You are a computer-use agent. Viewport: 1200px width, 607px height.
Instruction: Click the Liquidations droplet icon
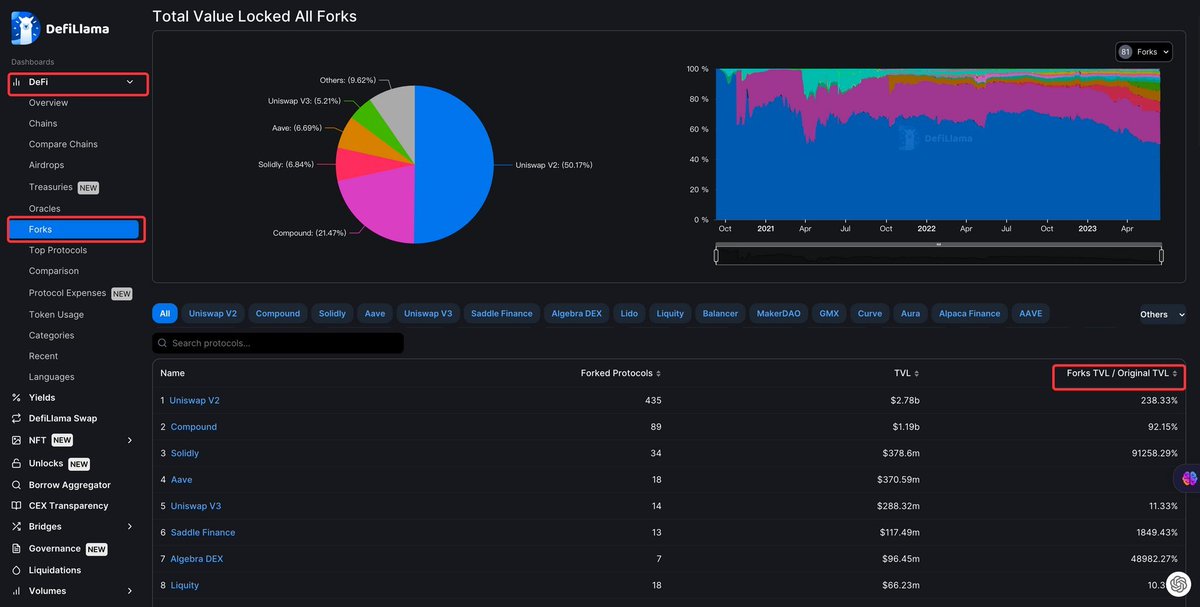pos(16,570)
